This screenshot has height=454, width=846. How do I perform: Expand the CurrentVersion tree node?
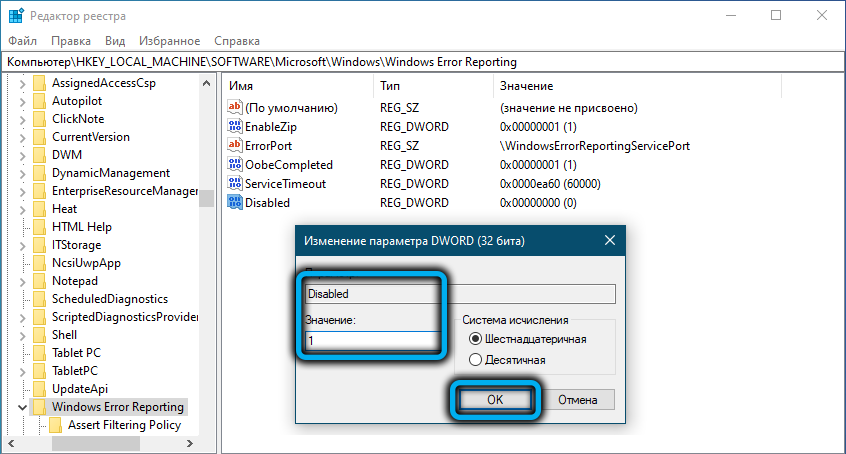[22, 137]
